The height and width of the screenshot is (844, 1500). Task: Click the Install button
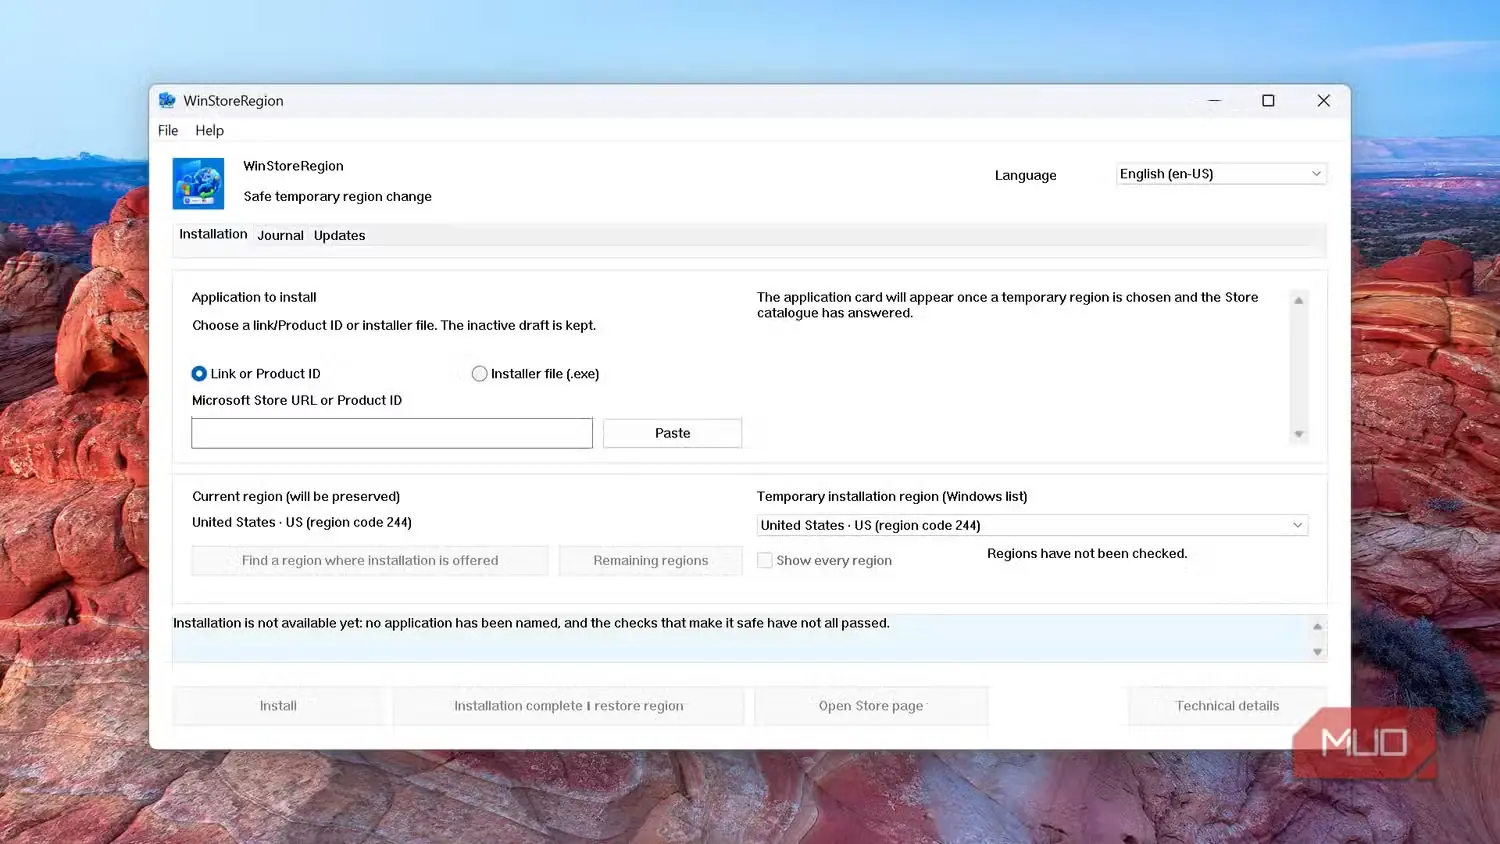pos(278,706)
